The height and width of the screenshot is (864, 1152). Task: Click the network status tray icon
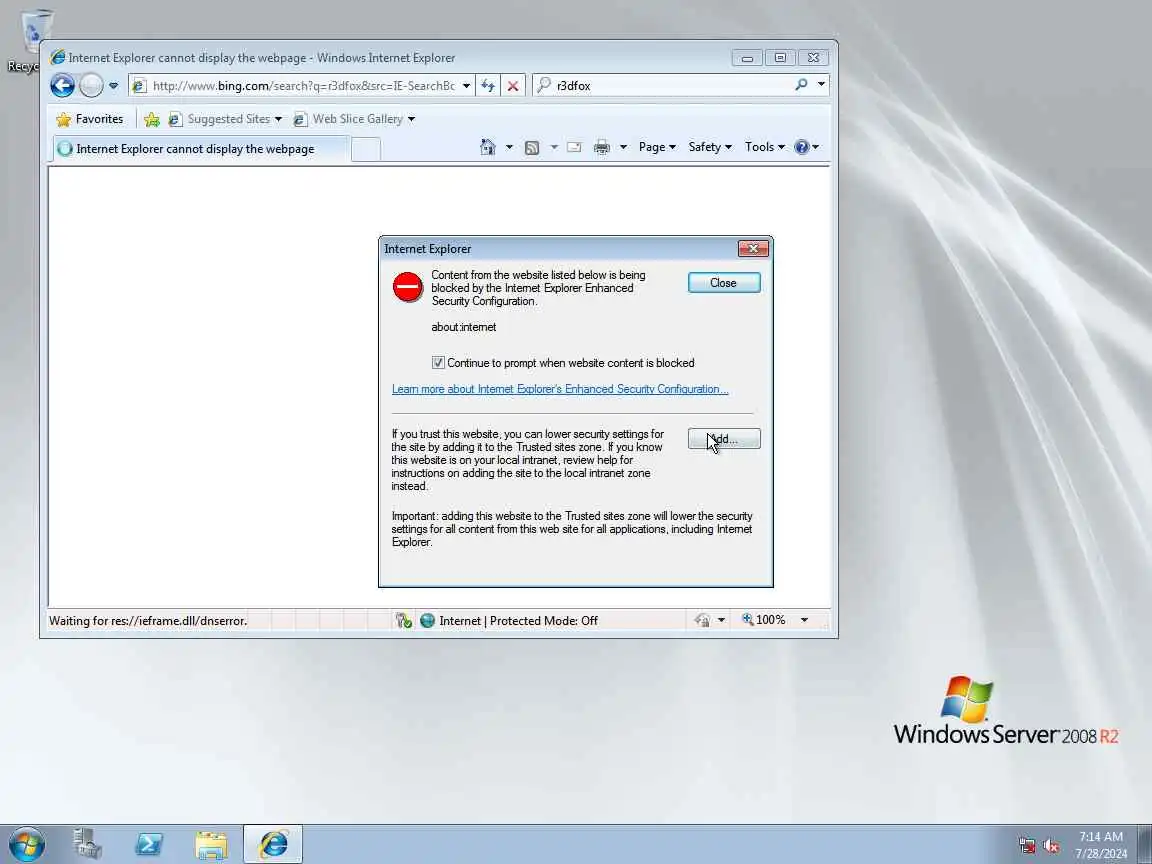click(1027, 845)
